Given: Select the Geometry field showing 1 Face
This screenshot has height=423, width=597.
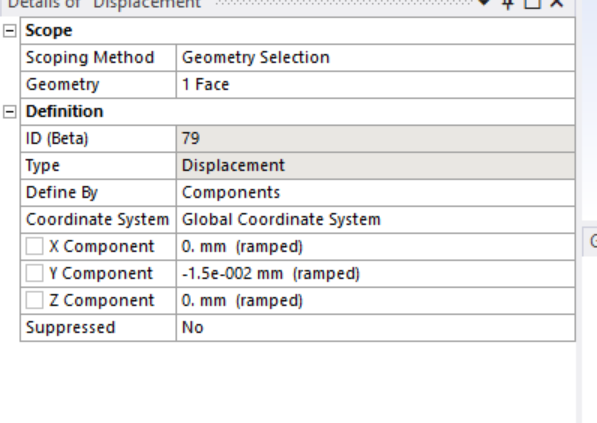Looking at the screenshot, I should click(375, 85).
